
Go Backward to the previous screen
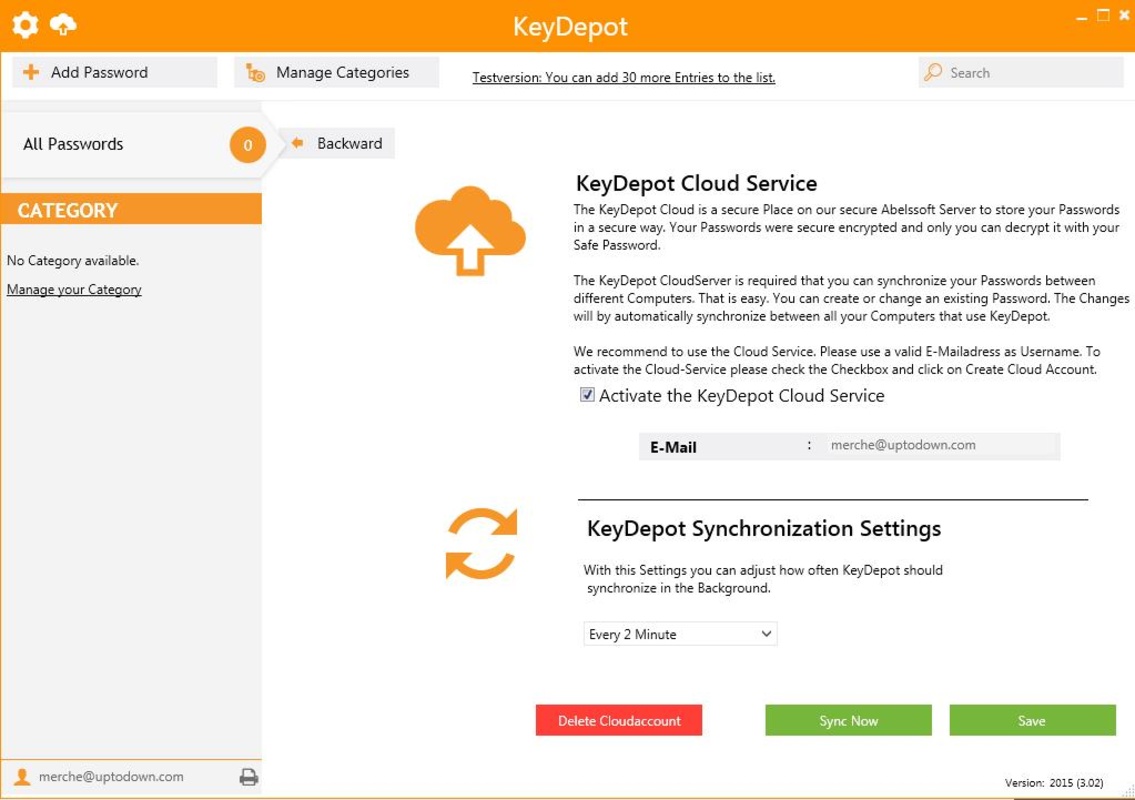[338, 143]
